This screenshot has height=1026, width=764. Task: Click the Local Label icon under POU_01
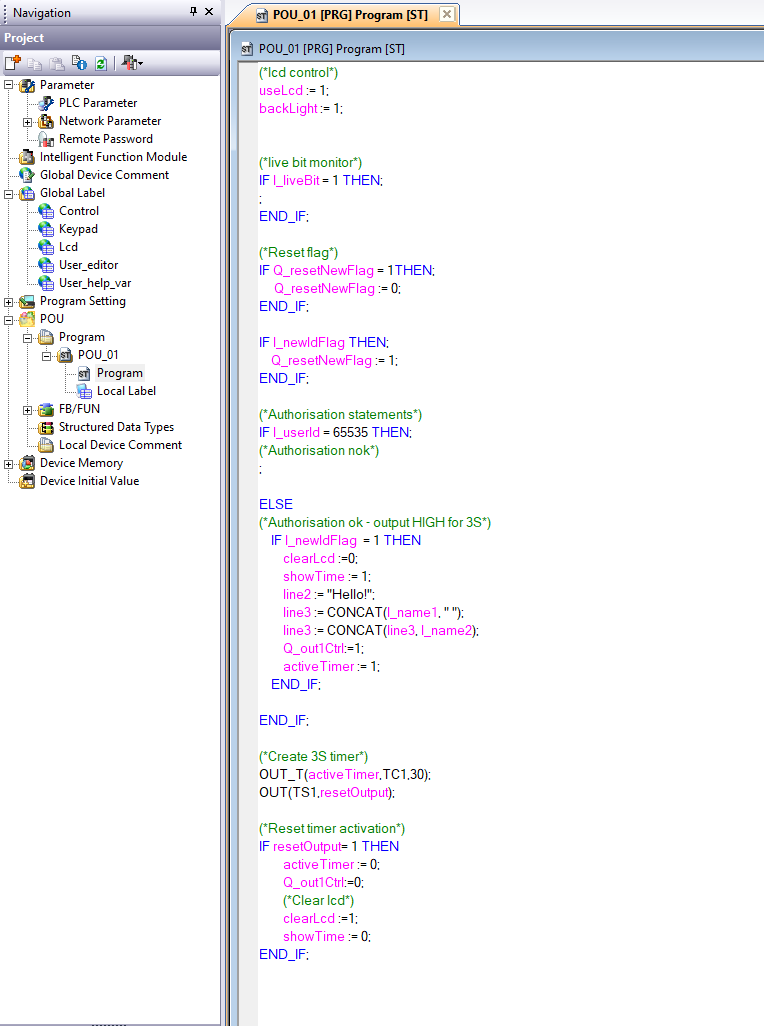(x=84, y=391)
